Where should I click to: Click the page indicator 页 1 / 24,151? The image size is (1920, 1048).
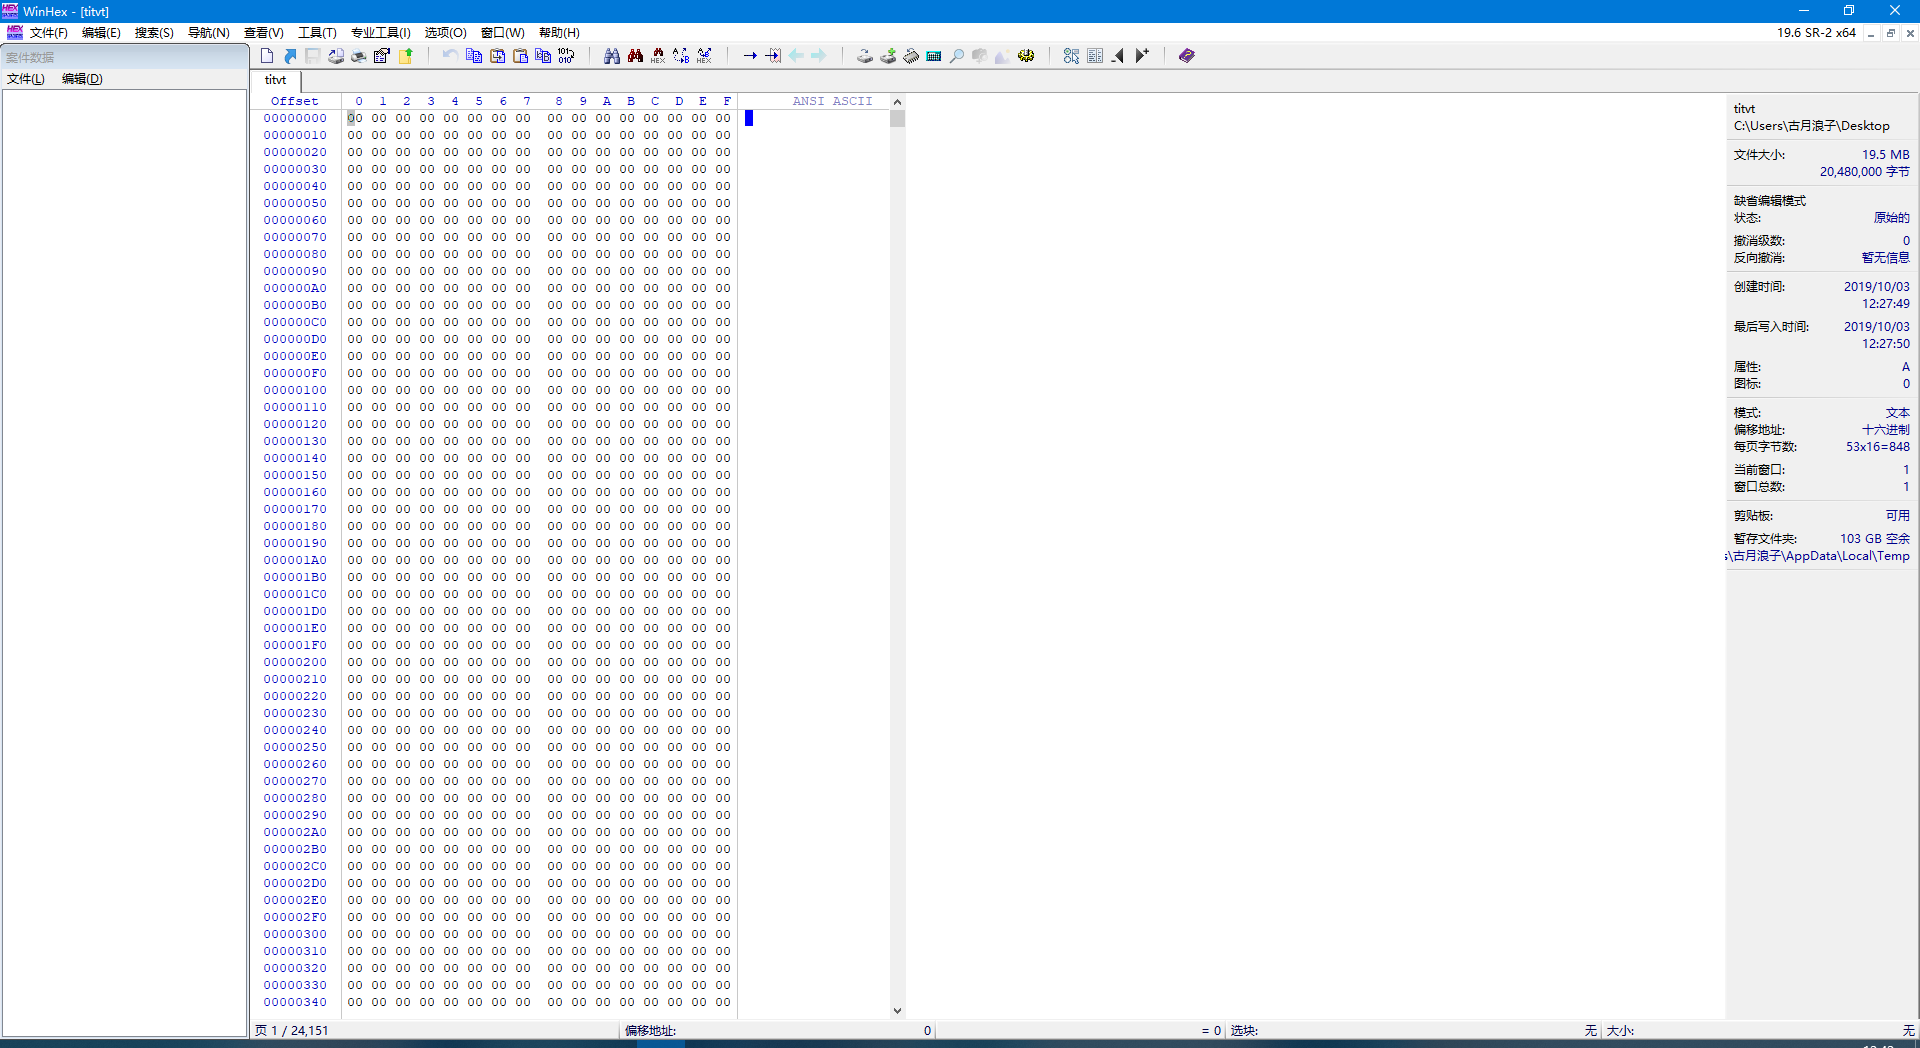click(x=292, y=1030)
